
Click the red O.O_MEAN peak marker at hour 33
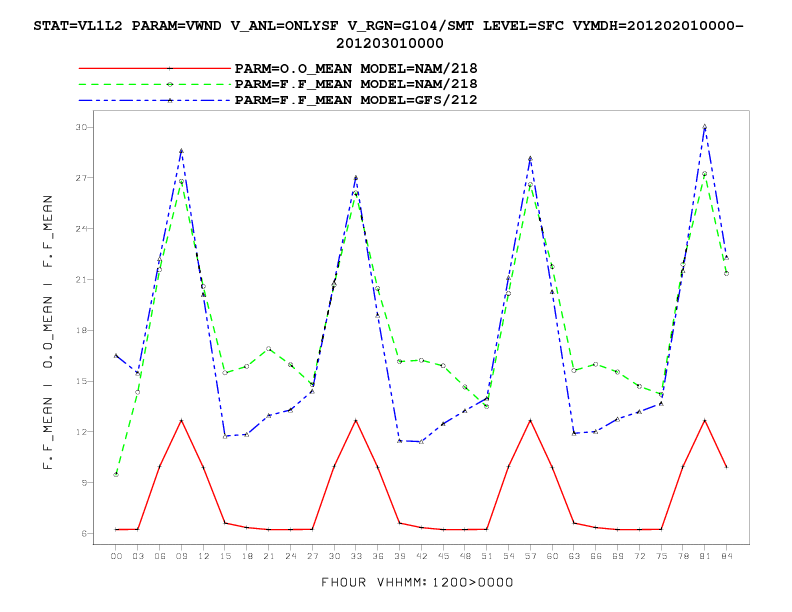point(356,421)
